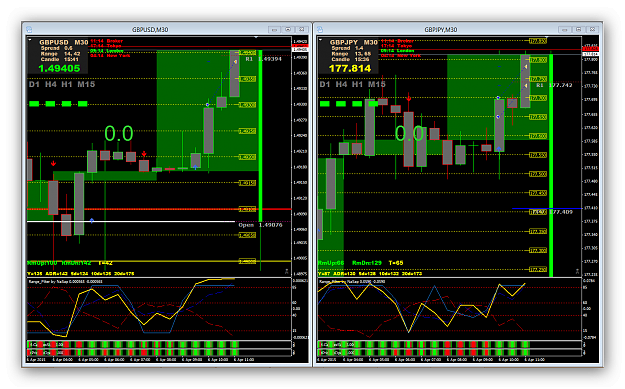Click the New York session time in GBPJPY chart

coord(400,55)
